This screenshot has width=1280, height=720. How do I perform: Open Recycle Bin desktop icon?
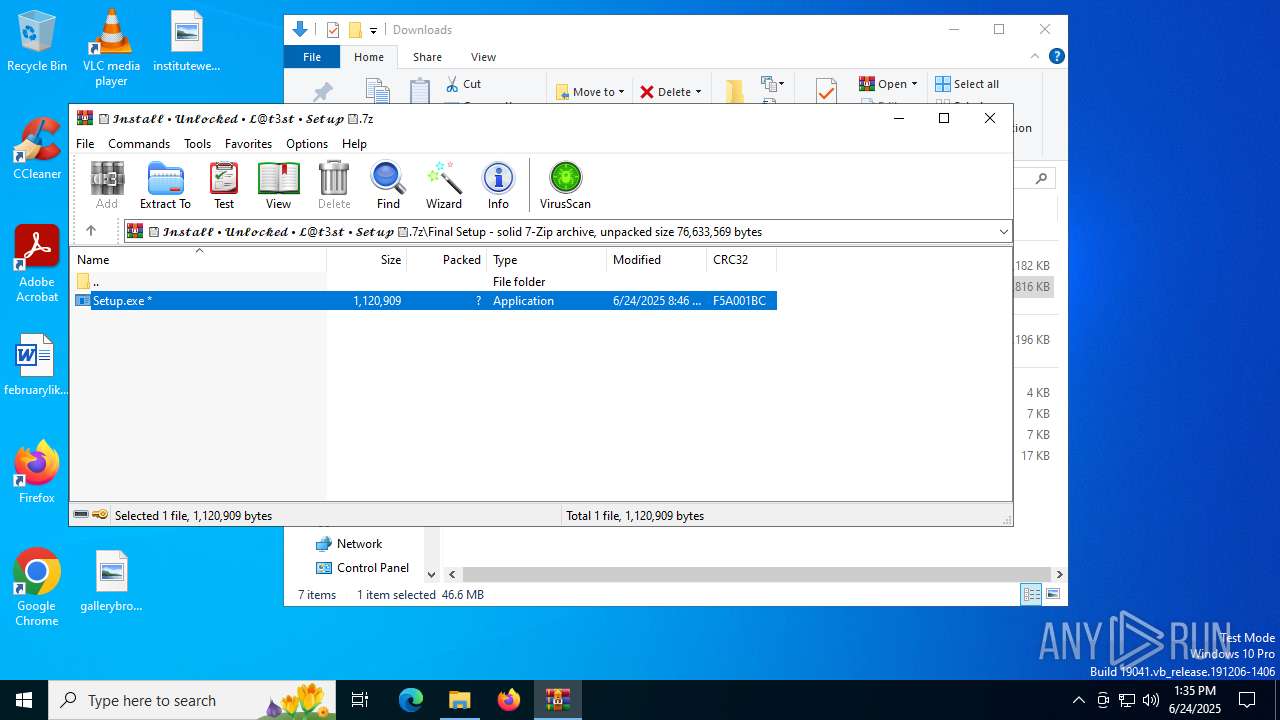pos(37,41)
